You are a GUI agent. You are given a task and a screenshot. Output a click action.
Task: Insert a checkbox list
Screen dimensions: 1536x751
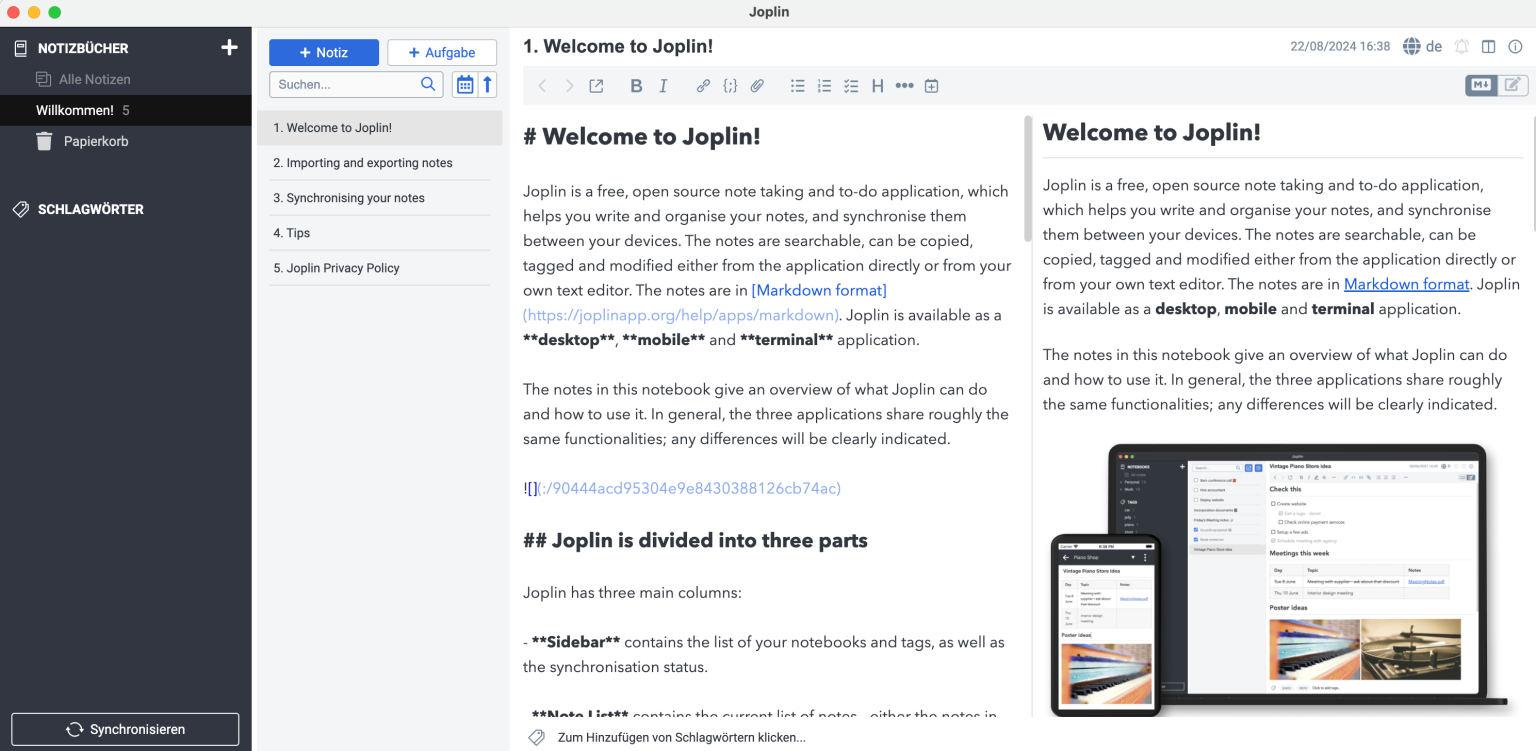coord(851,86)
